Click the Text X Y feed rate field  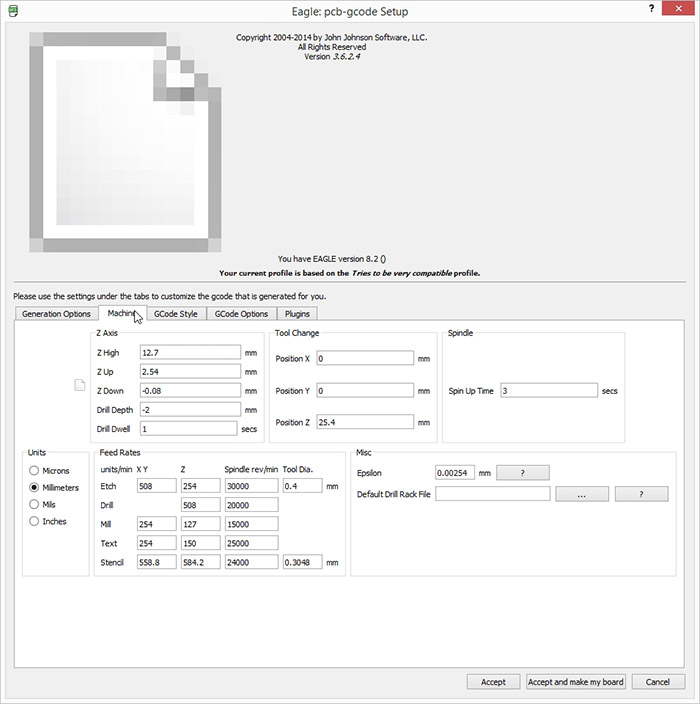pos(156,543)
